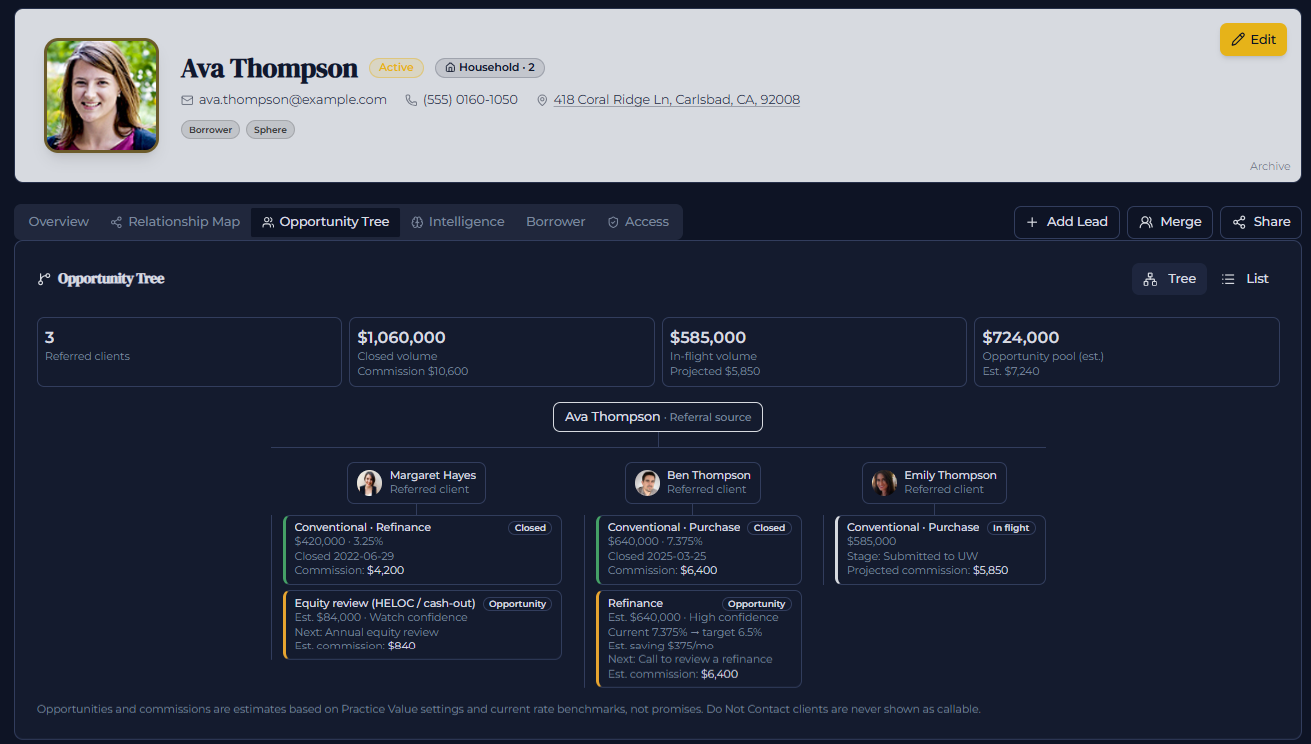Click Commission $4,200 text
The width and height of the screenshot is (1311, 744).
coord(350,570)
